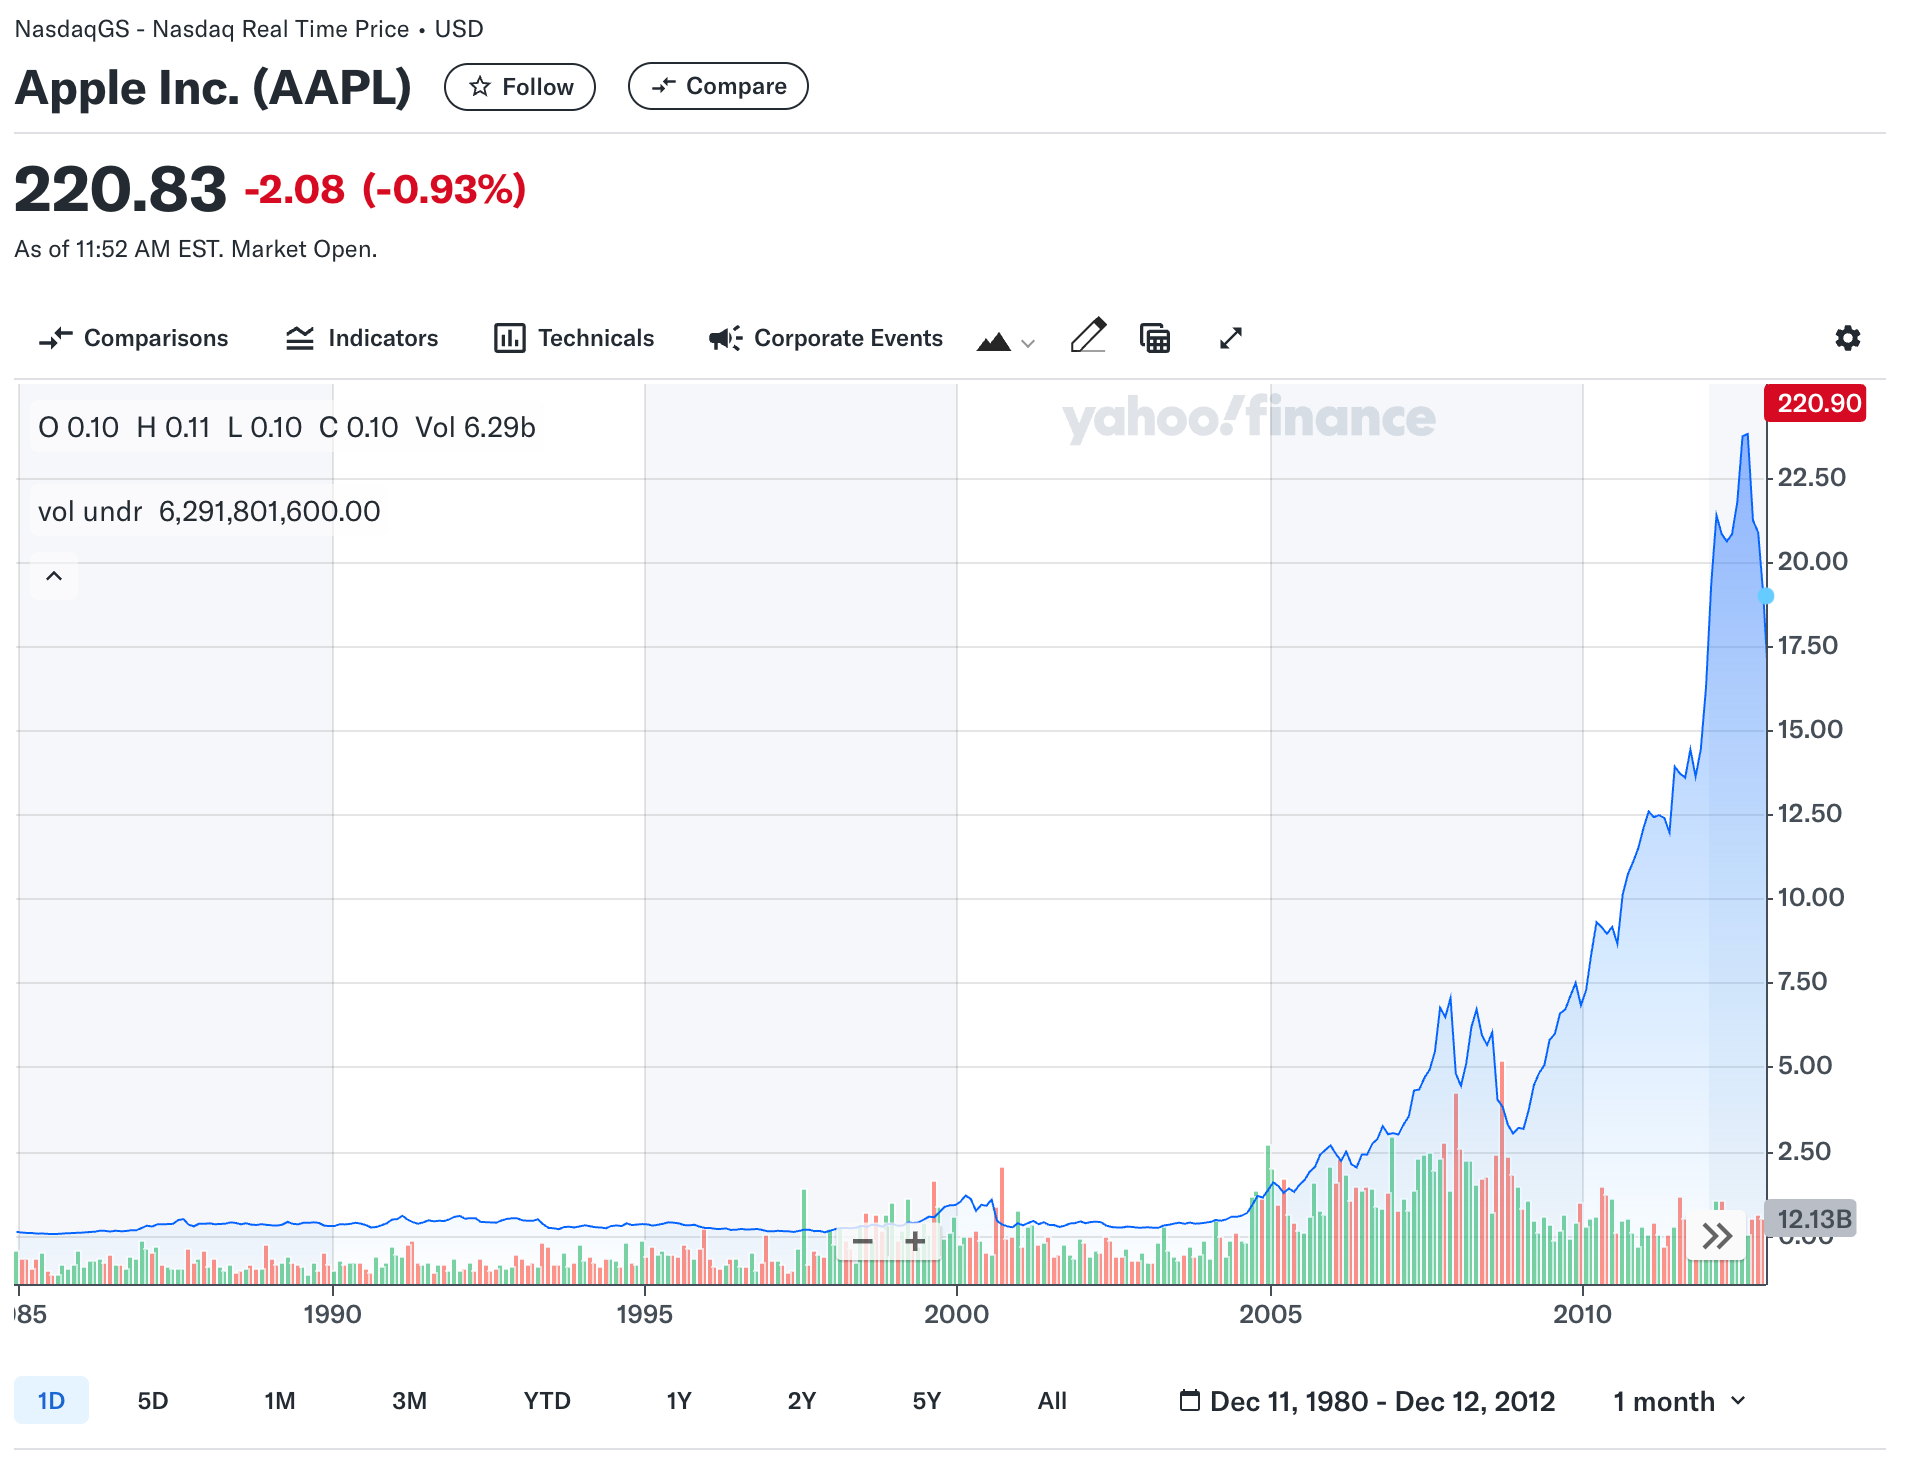Click the 10.00 y-axis label
This screenshot has width=1928, height=1460.
[x=1810, y=898]
